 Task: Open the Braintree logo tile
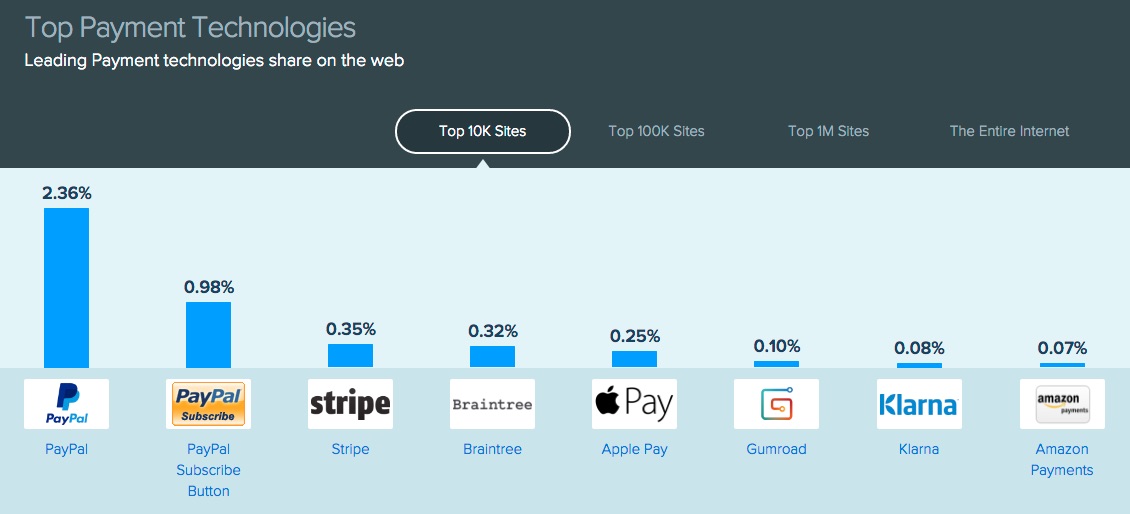[x=492, y=404]
